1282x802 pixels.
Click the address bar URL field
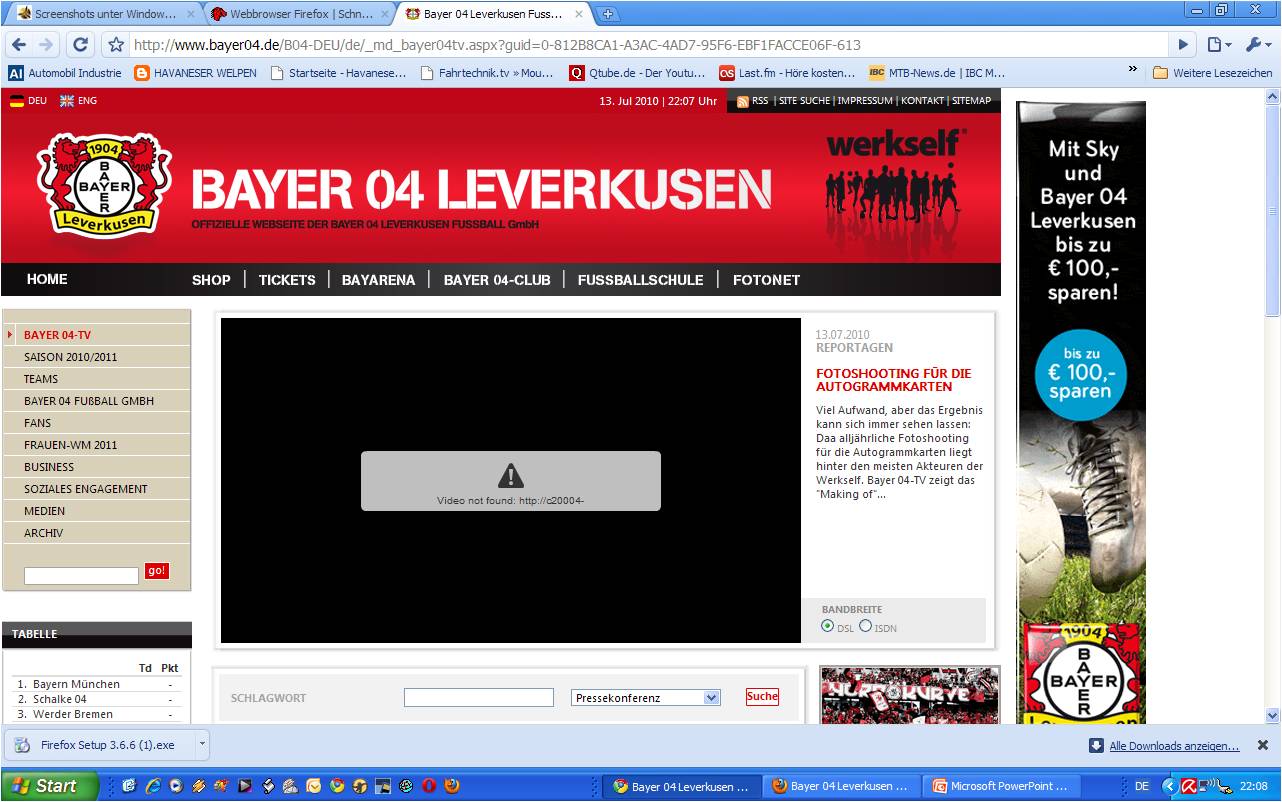tap(648, 45)
